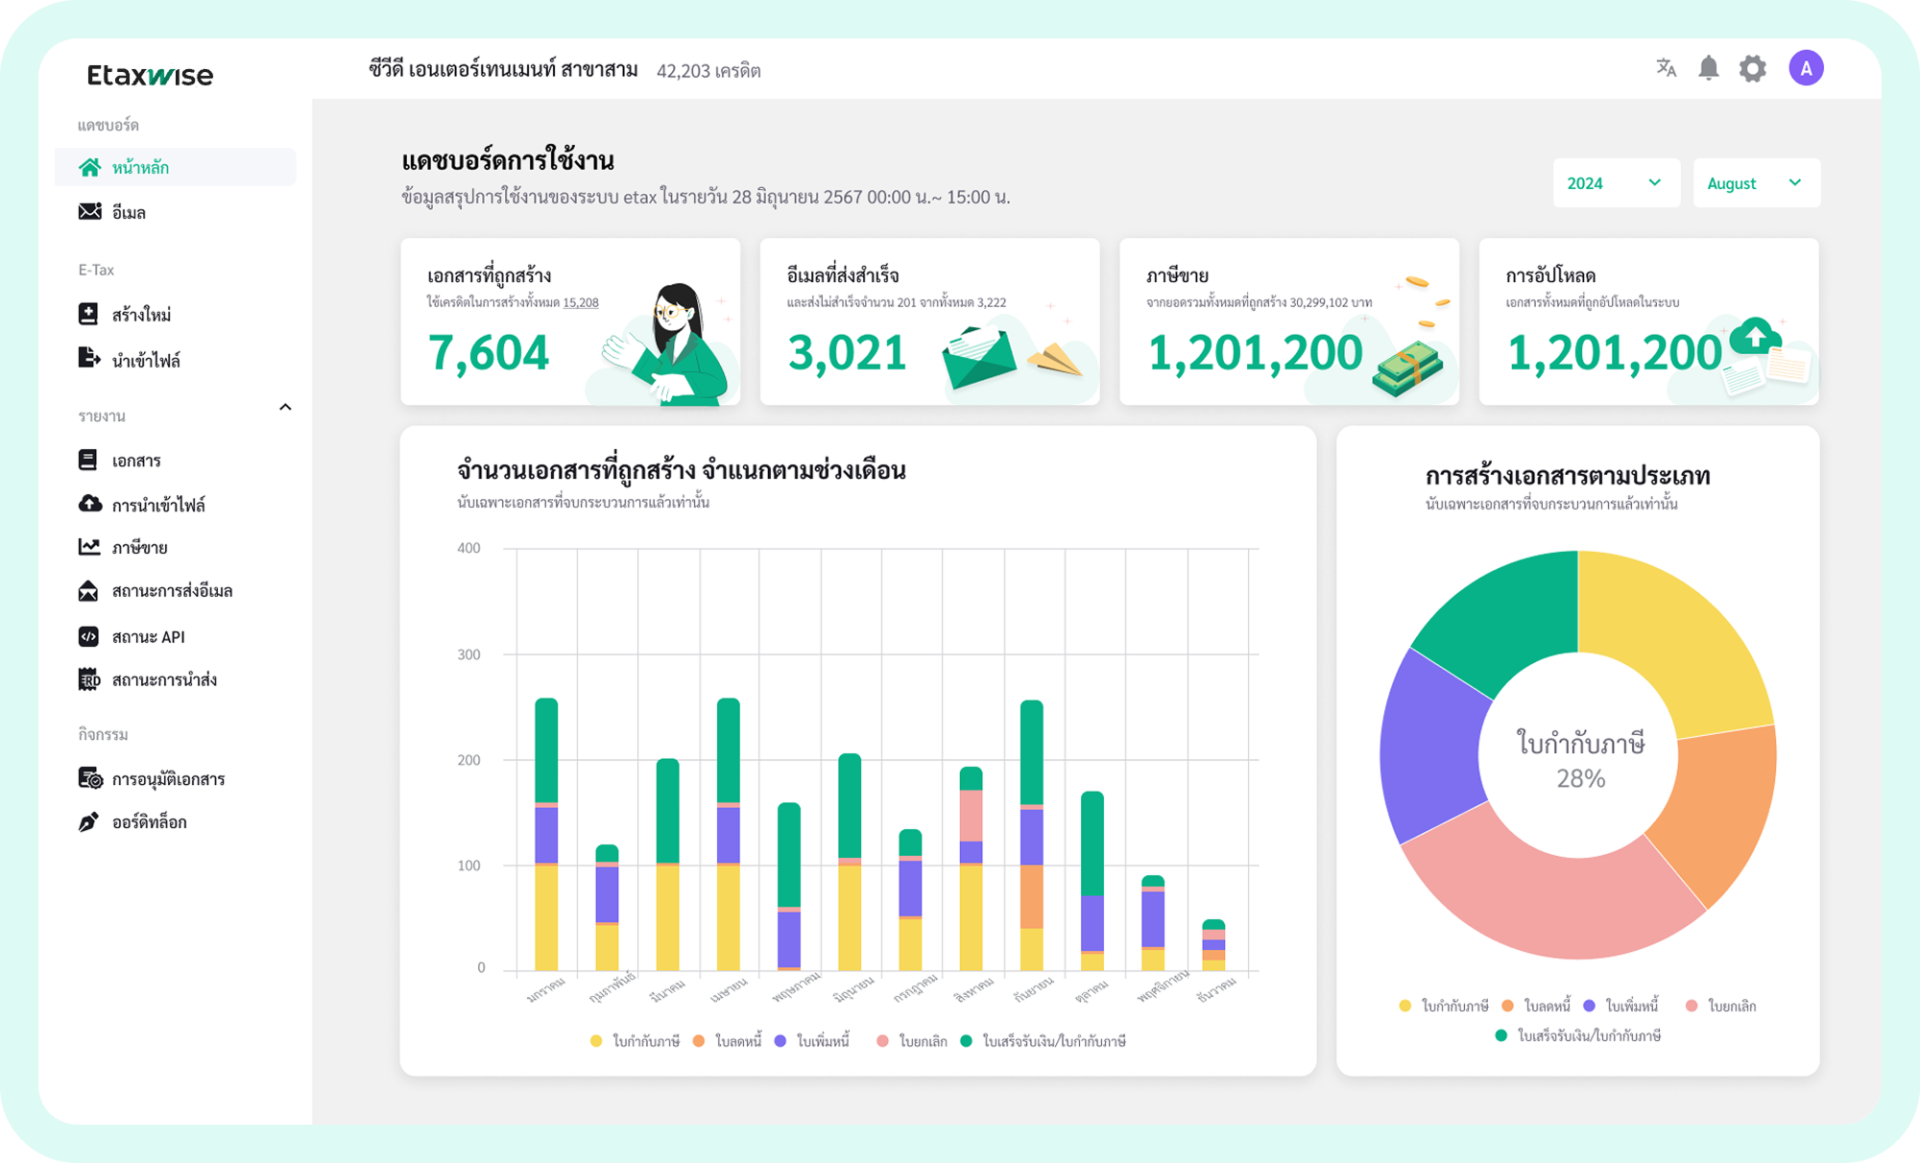This screenshot has width=1920, height=1163.
Task: Click the นำเข้าไฟล์ import file icon
Action: tap(89, 359)
